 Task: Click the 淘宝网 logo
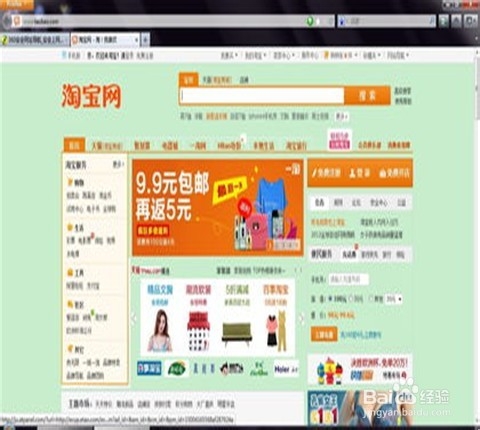[91, 96]
